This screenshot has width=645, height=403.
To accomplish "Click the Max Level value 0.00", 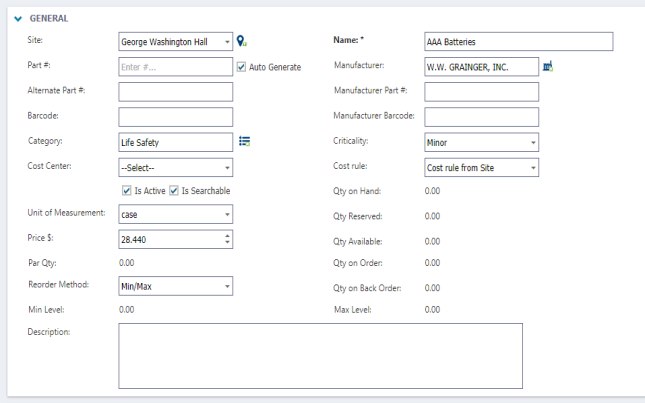I will coord(432,309).
